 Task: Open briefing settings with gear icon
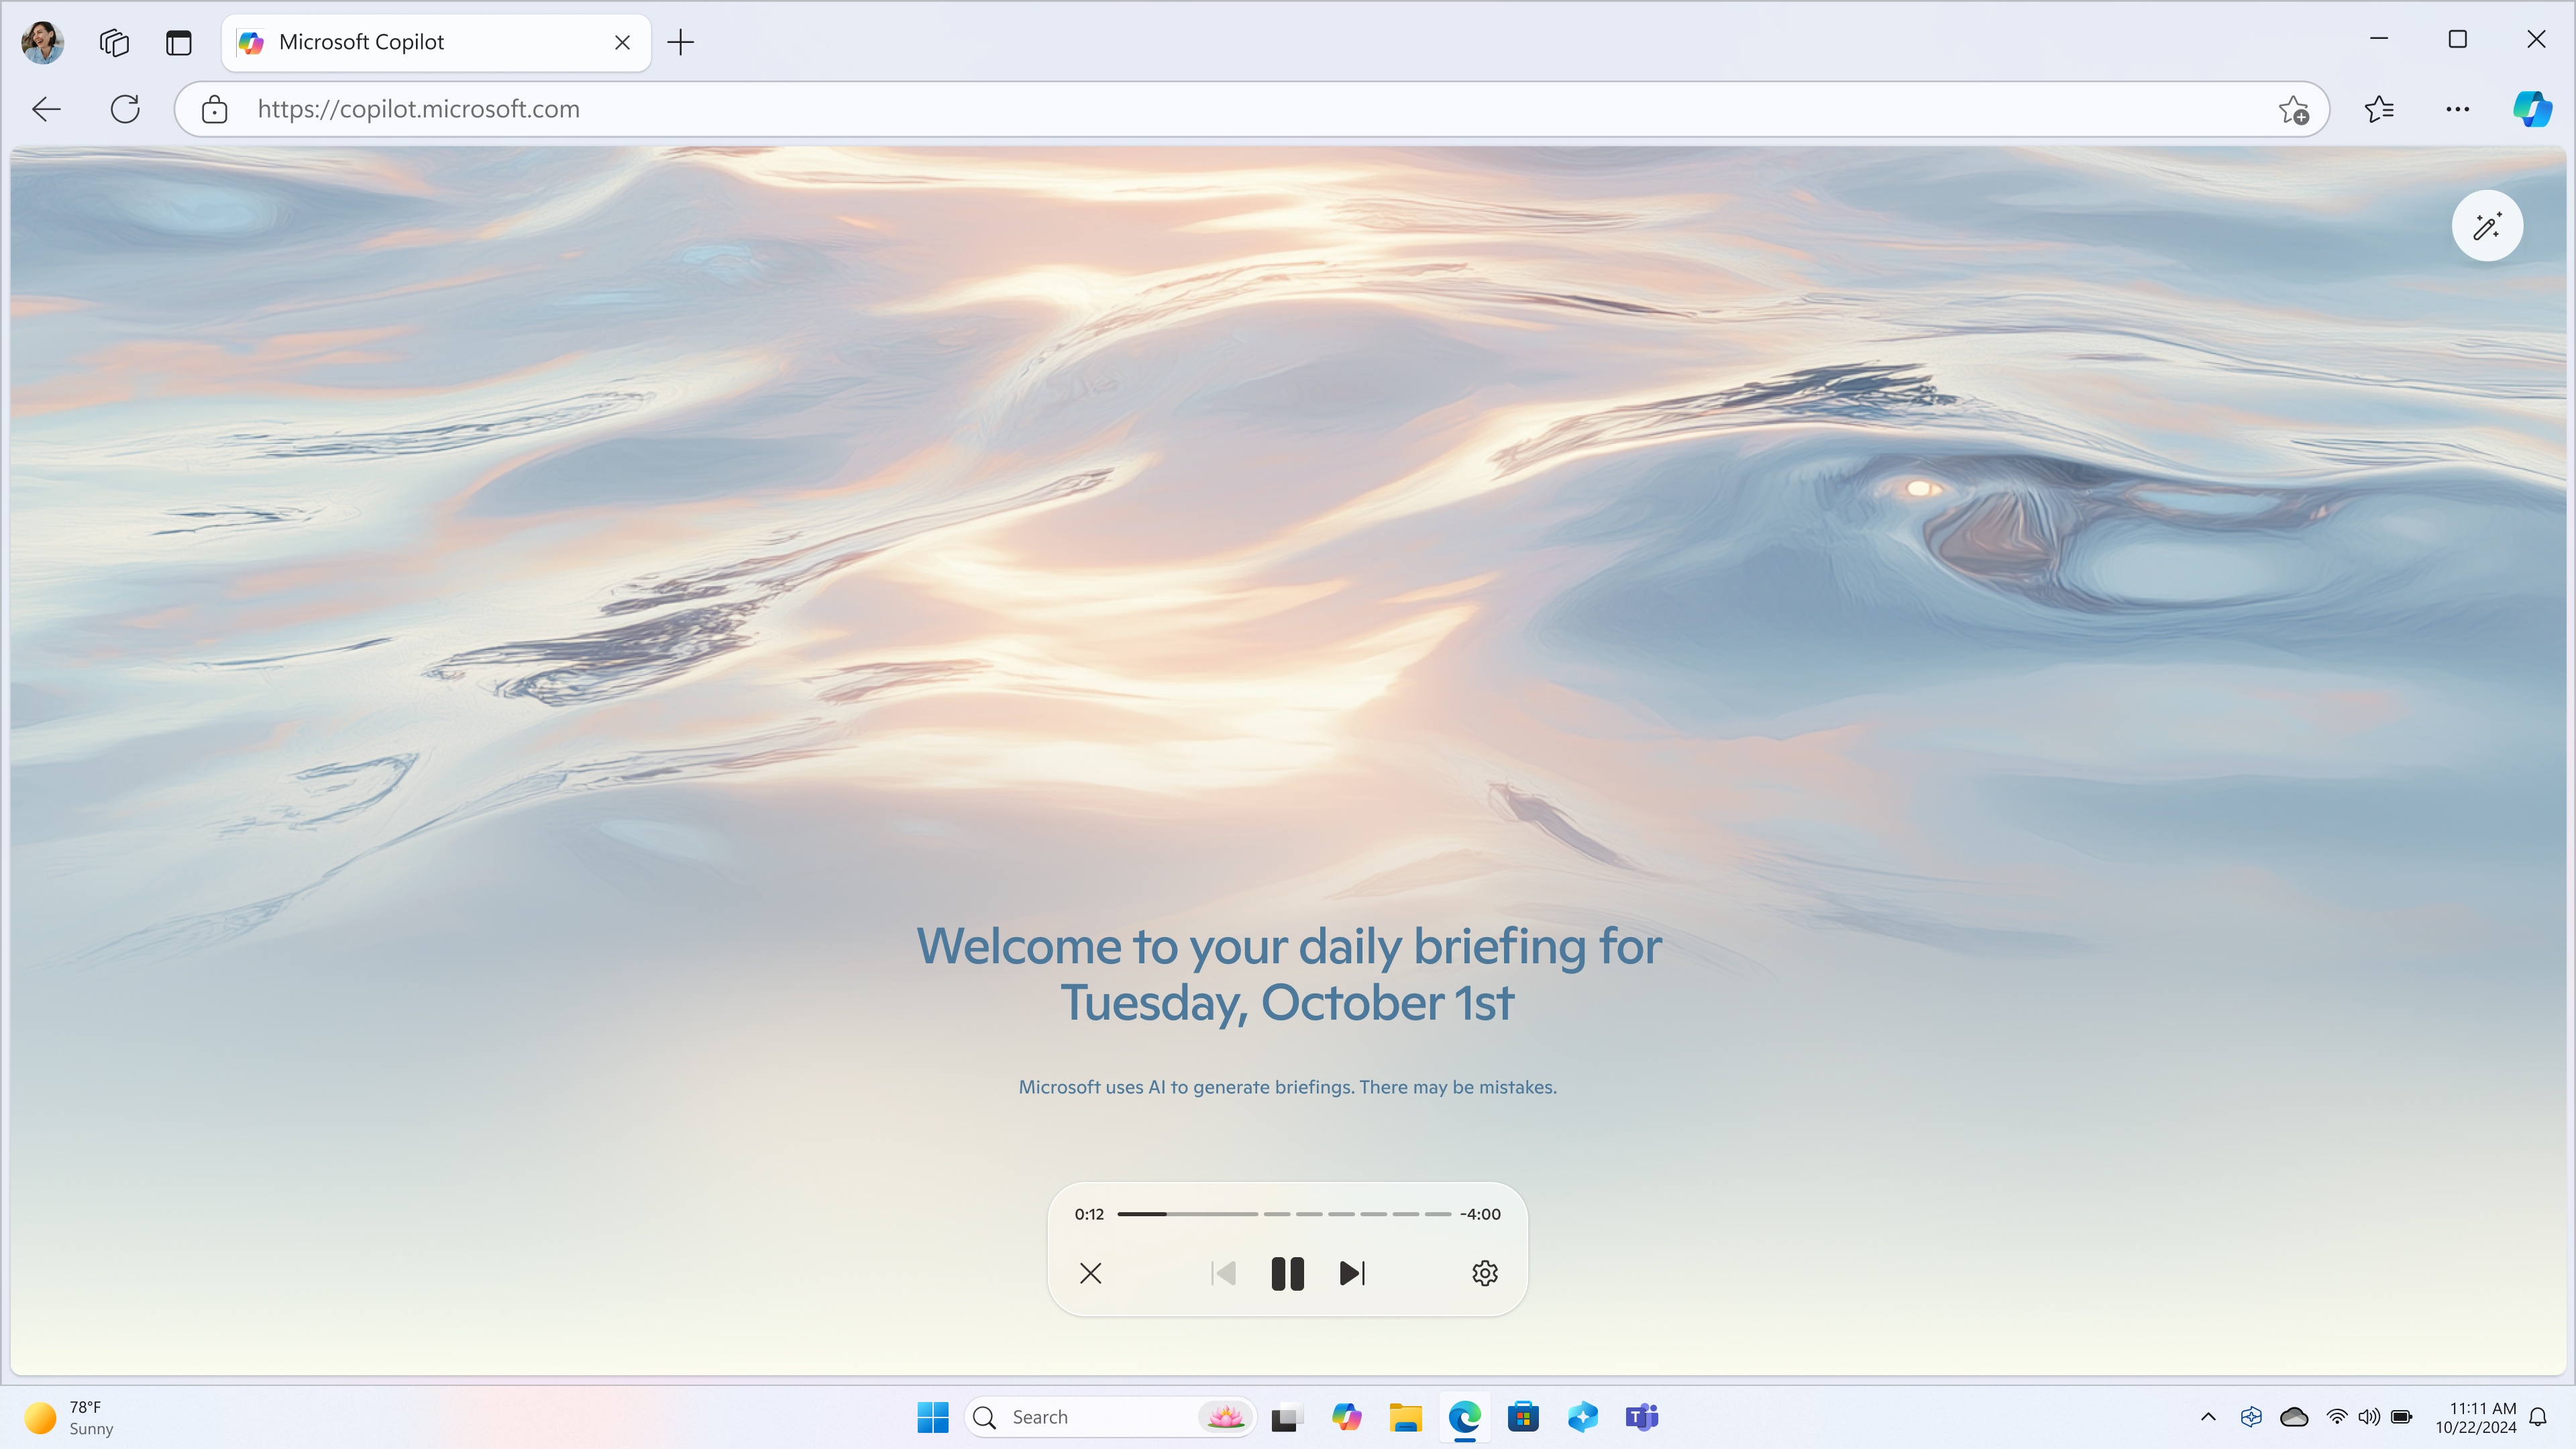(1485, 1272)
